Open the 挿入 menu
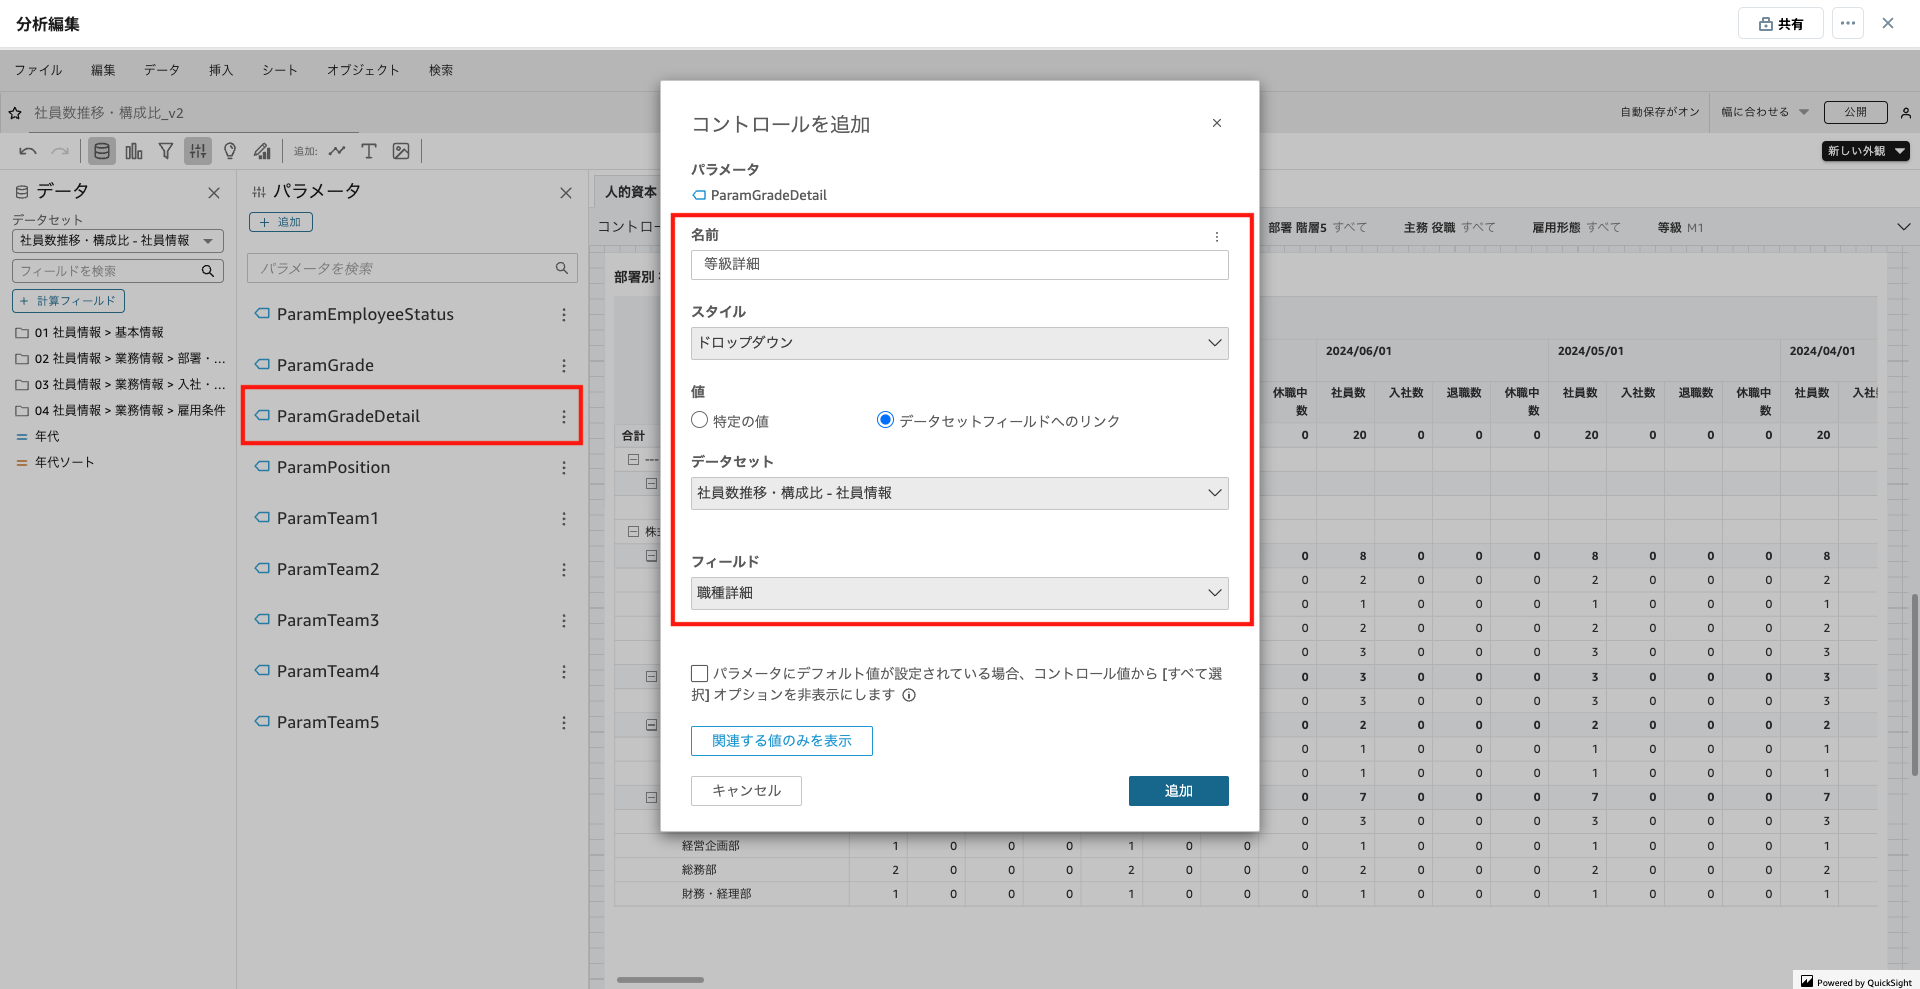This screenshot has height=989, width=1920. (221, 70)
